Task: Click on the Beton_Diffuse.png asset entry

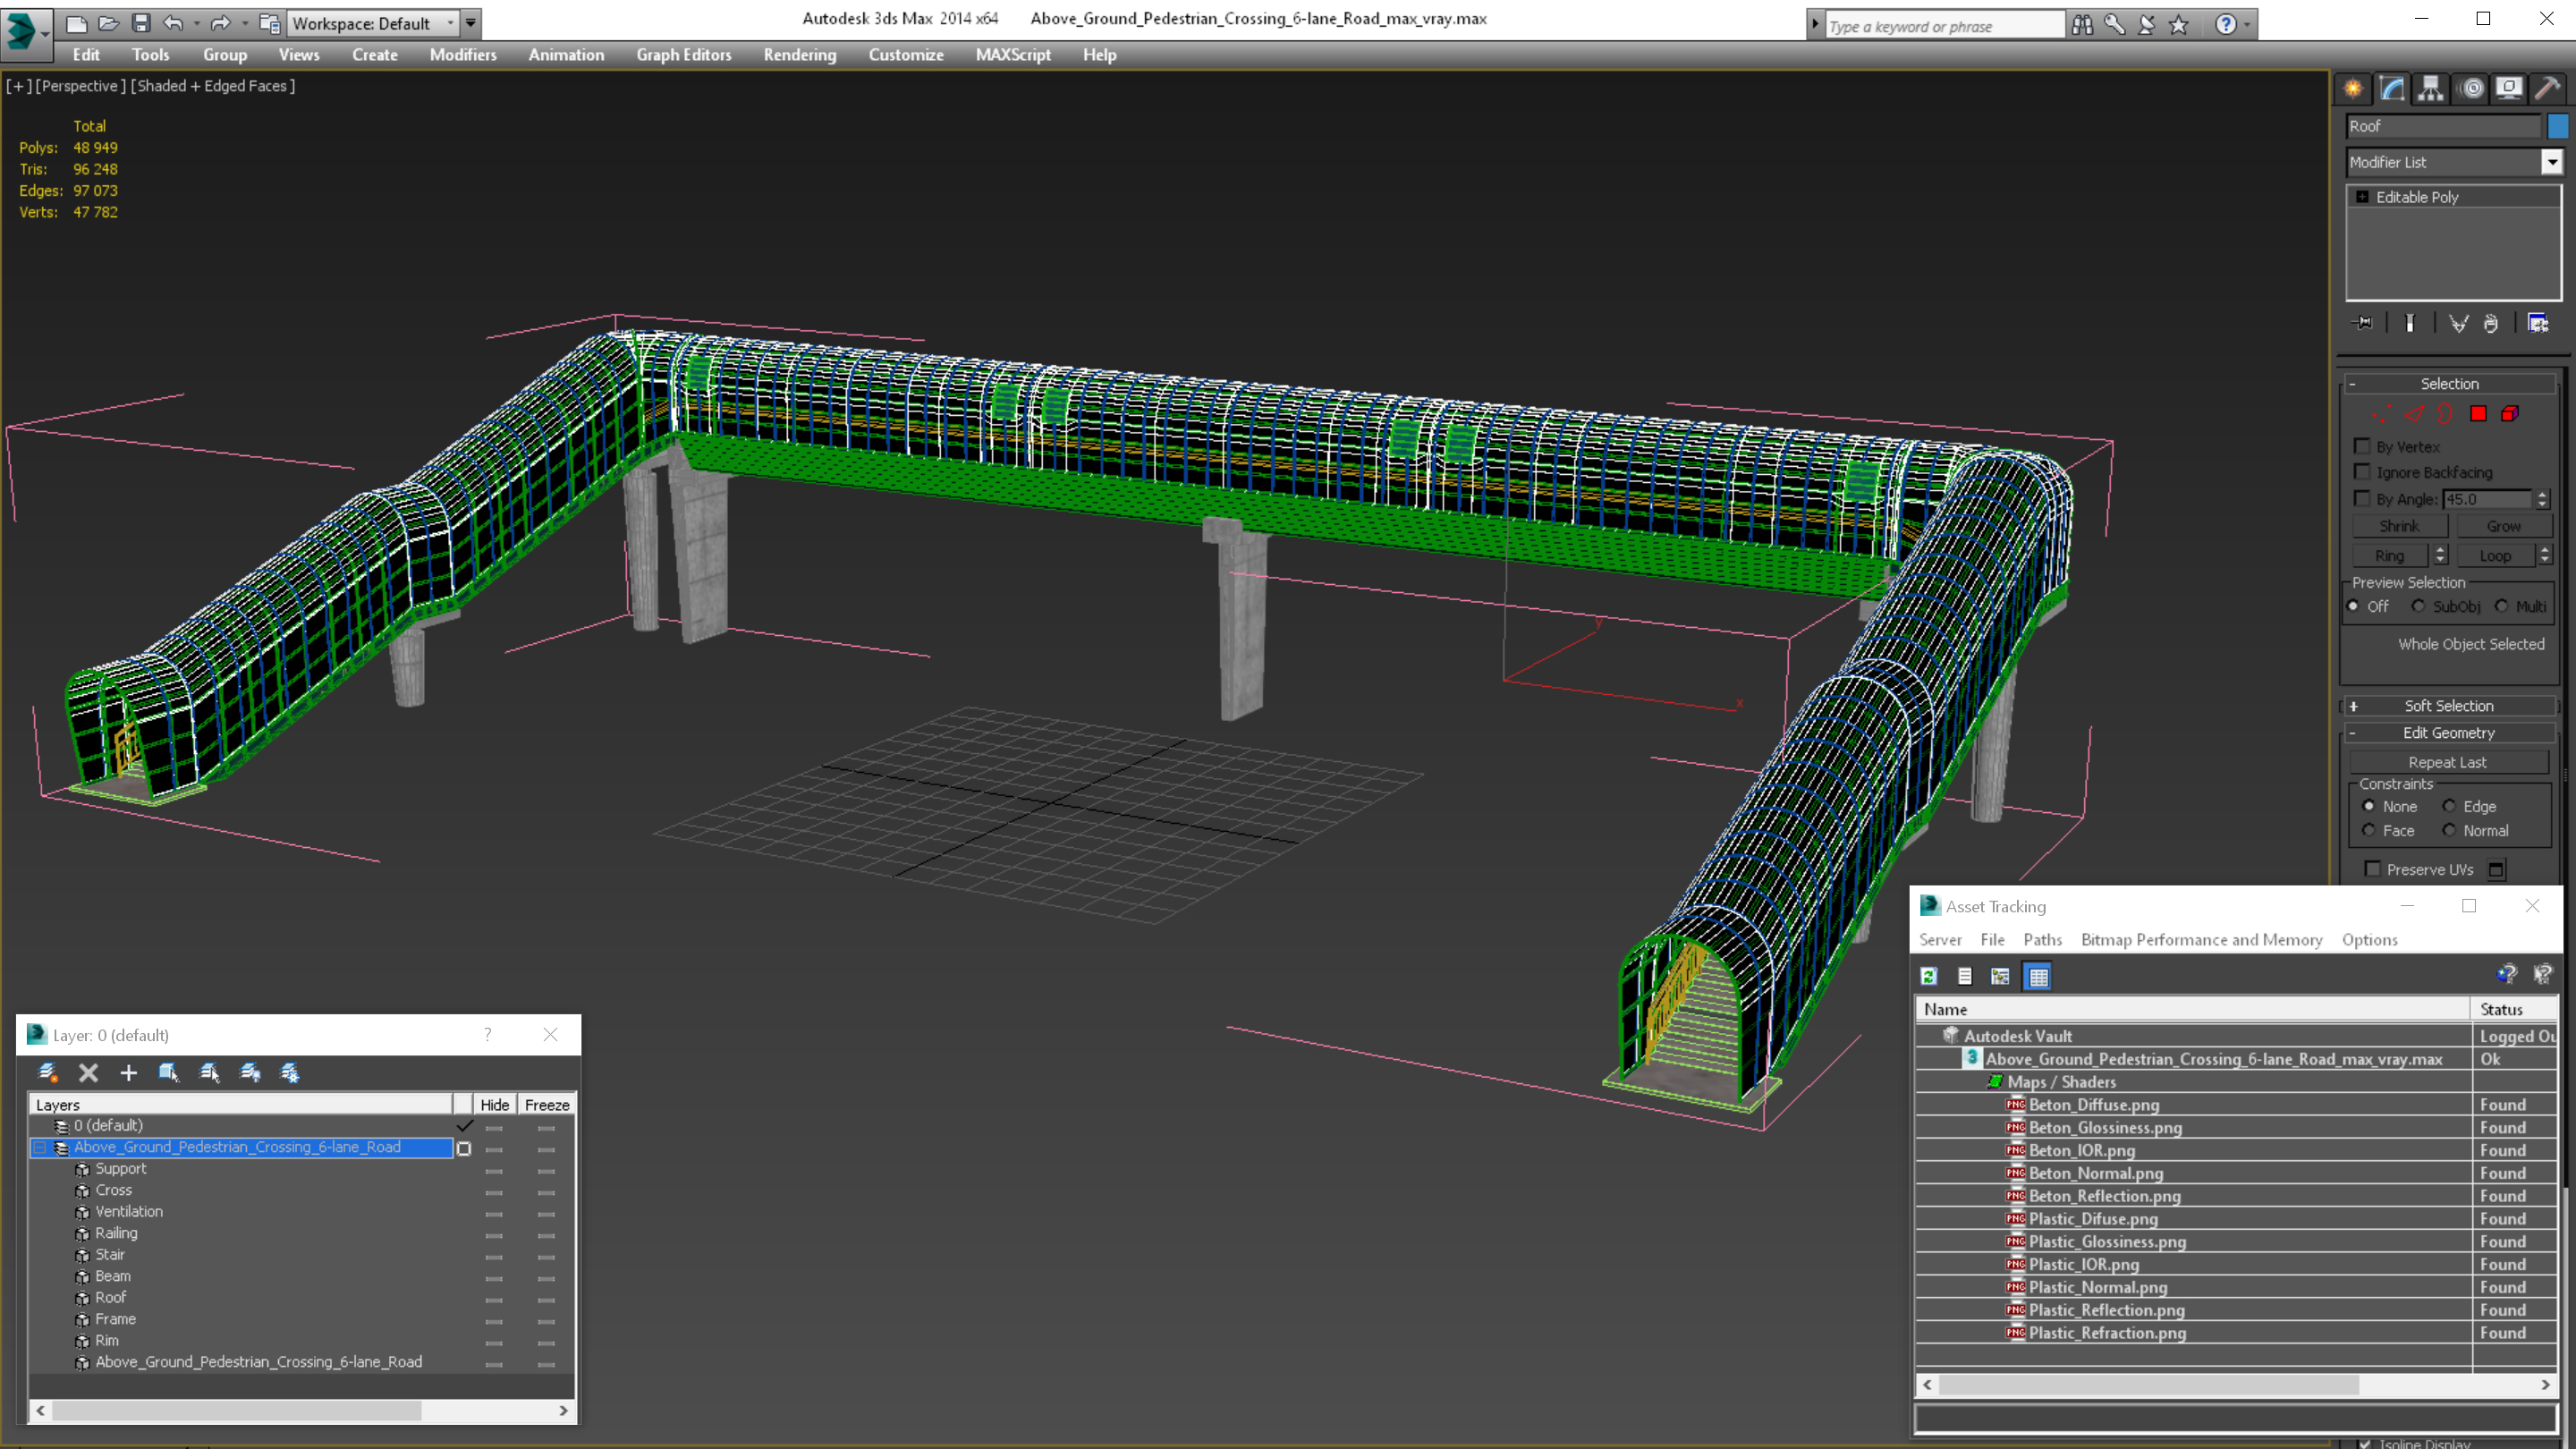Action: pyautogui.click(x=2093, y=1104)
